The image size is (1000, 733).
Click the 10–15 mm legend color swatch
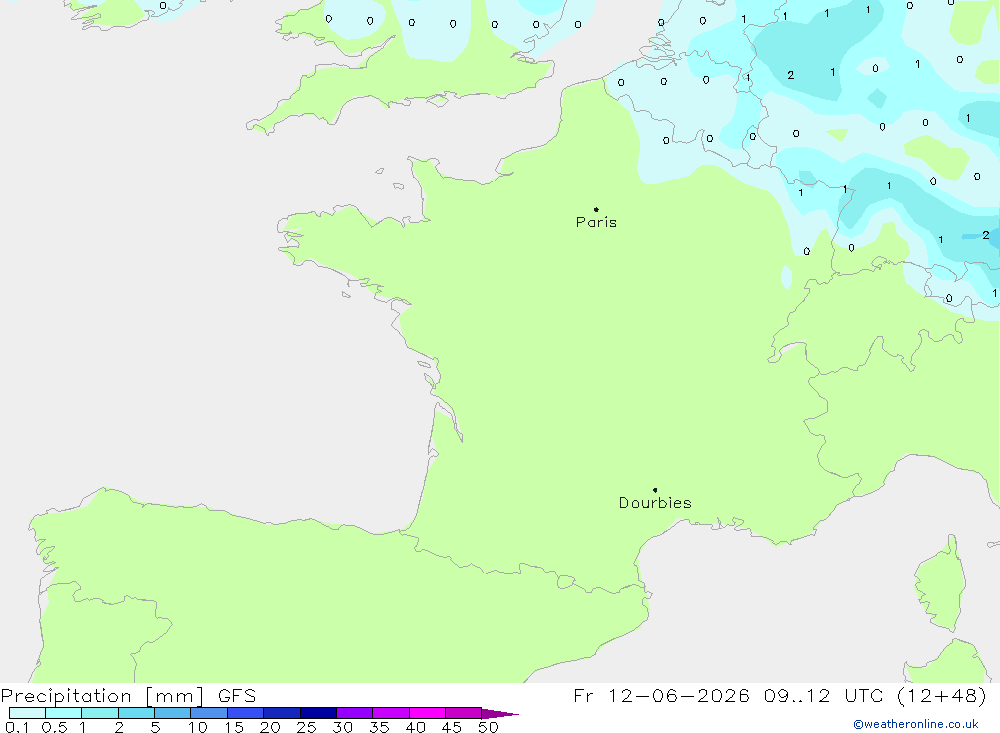pos(209,713)
